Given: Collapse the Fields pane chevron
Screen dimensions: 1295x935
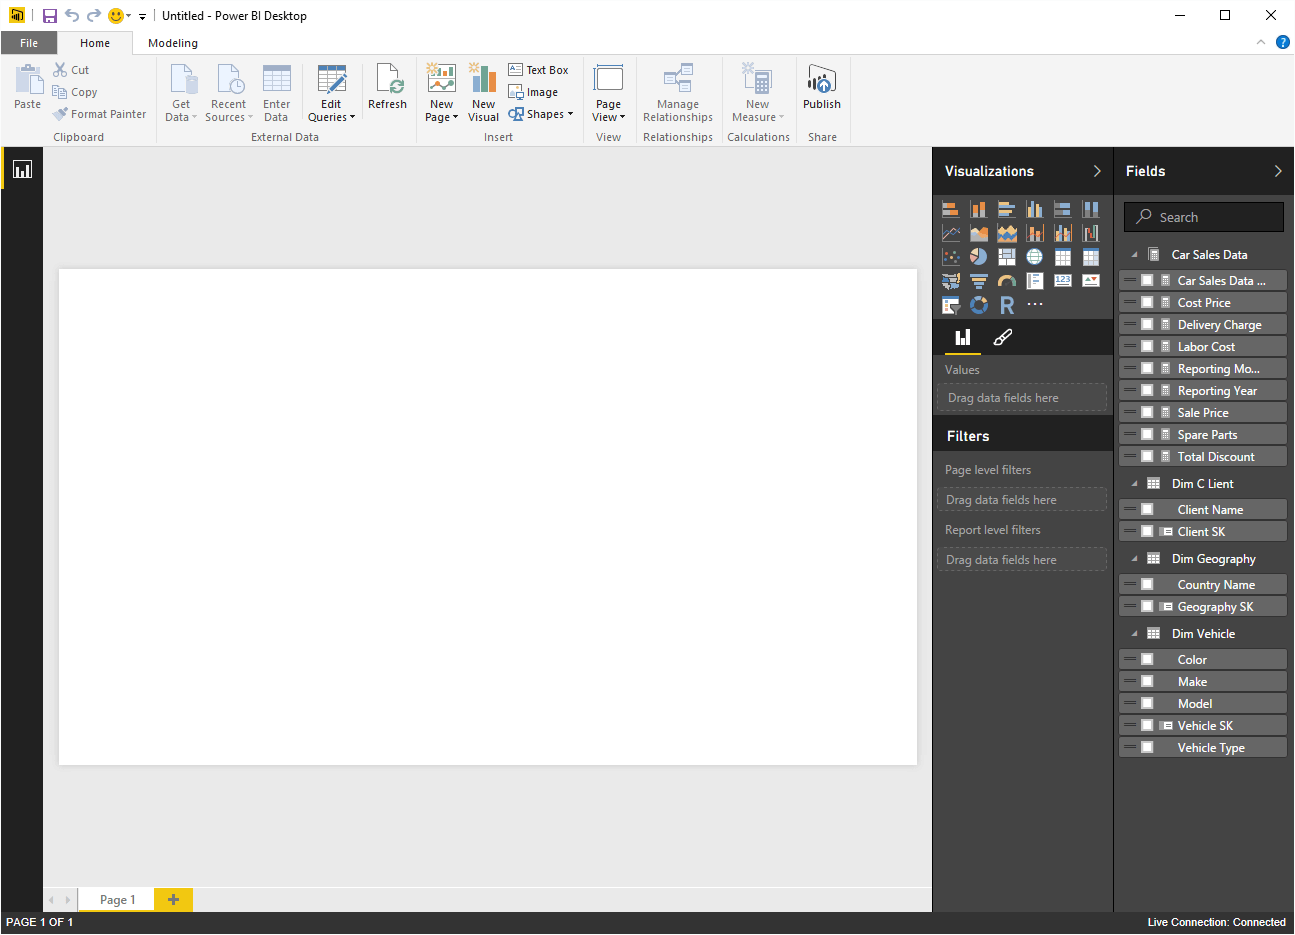Looking at the screenshot, I should [1278, 171].
